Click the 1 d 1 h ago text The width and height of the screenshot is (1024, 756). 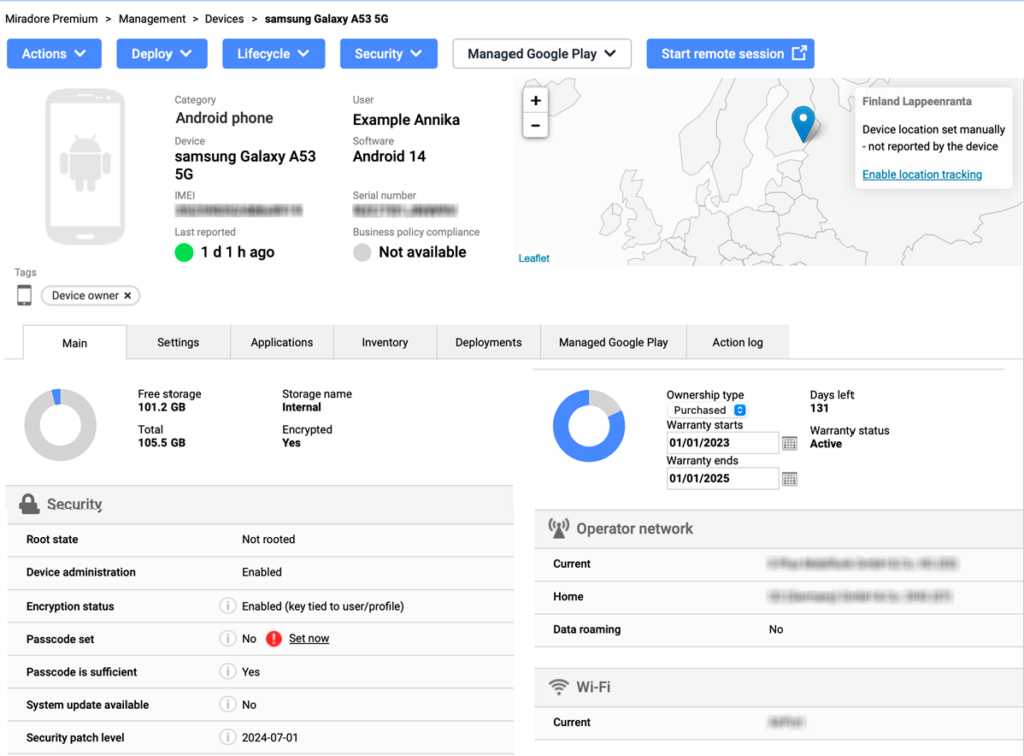[238, 252]
